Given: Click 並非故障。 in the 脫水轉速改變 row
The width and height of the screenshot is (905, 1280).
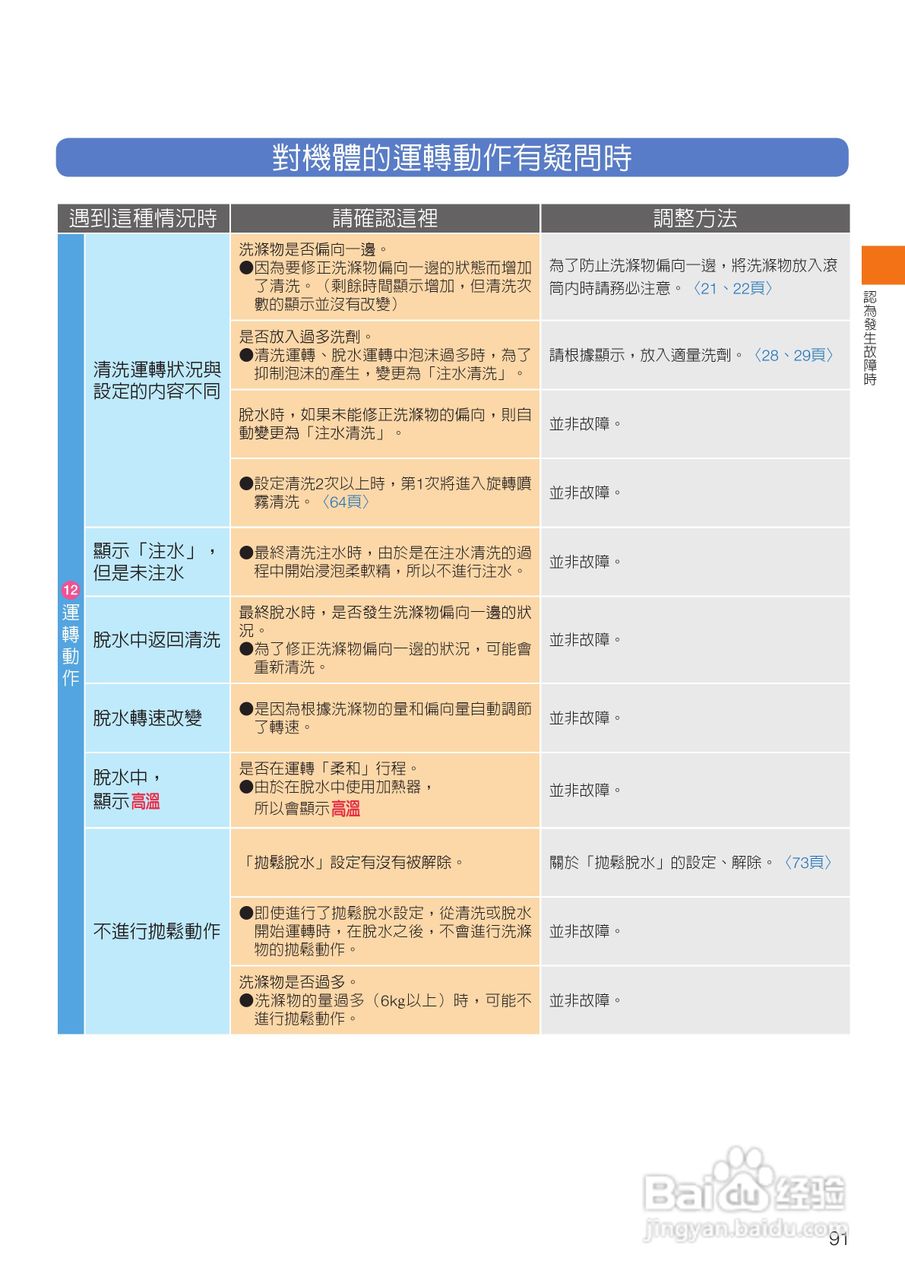Looking at the screenshot, I should (x=586, y=718).
